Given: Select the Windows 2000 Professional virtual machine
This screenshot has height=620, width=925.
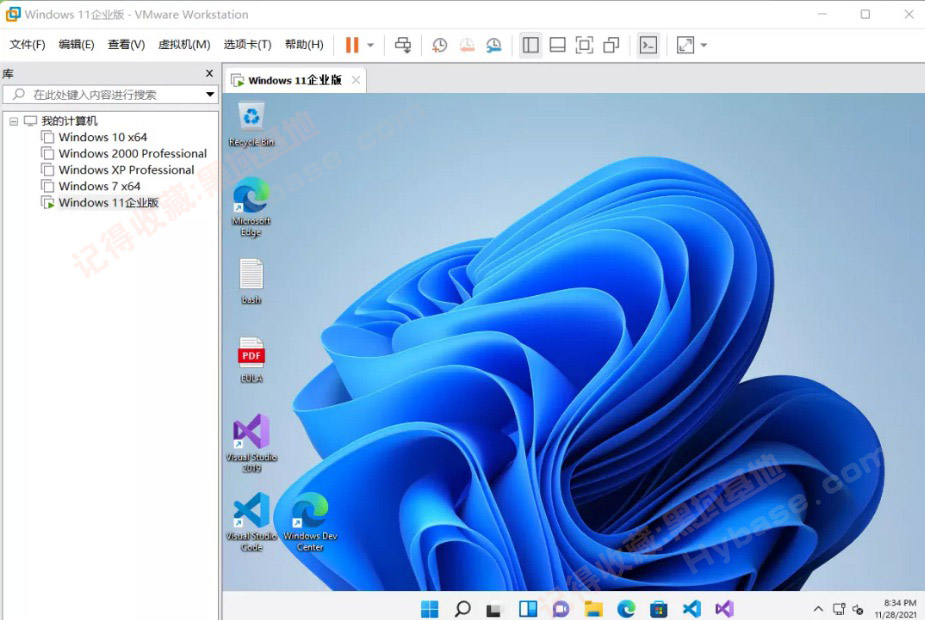Looking at the screenshot, I should (133, 153).
